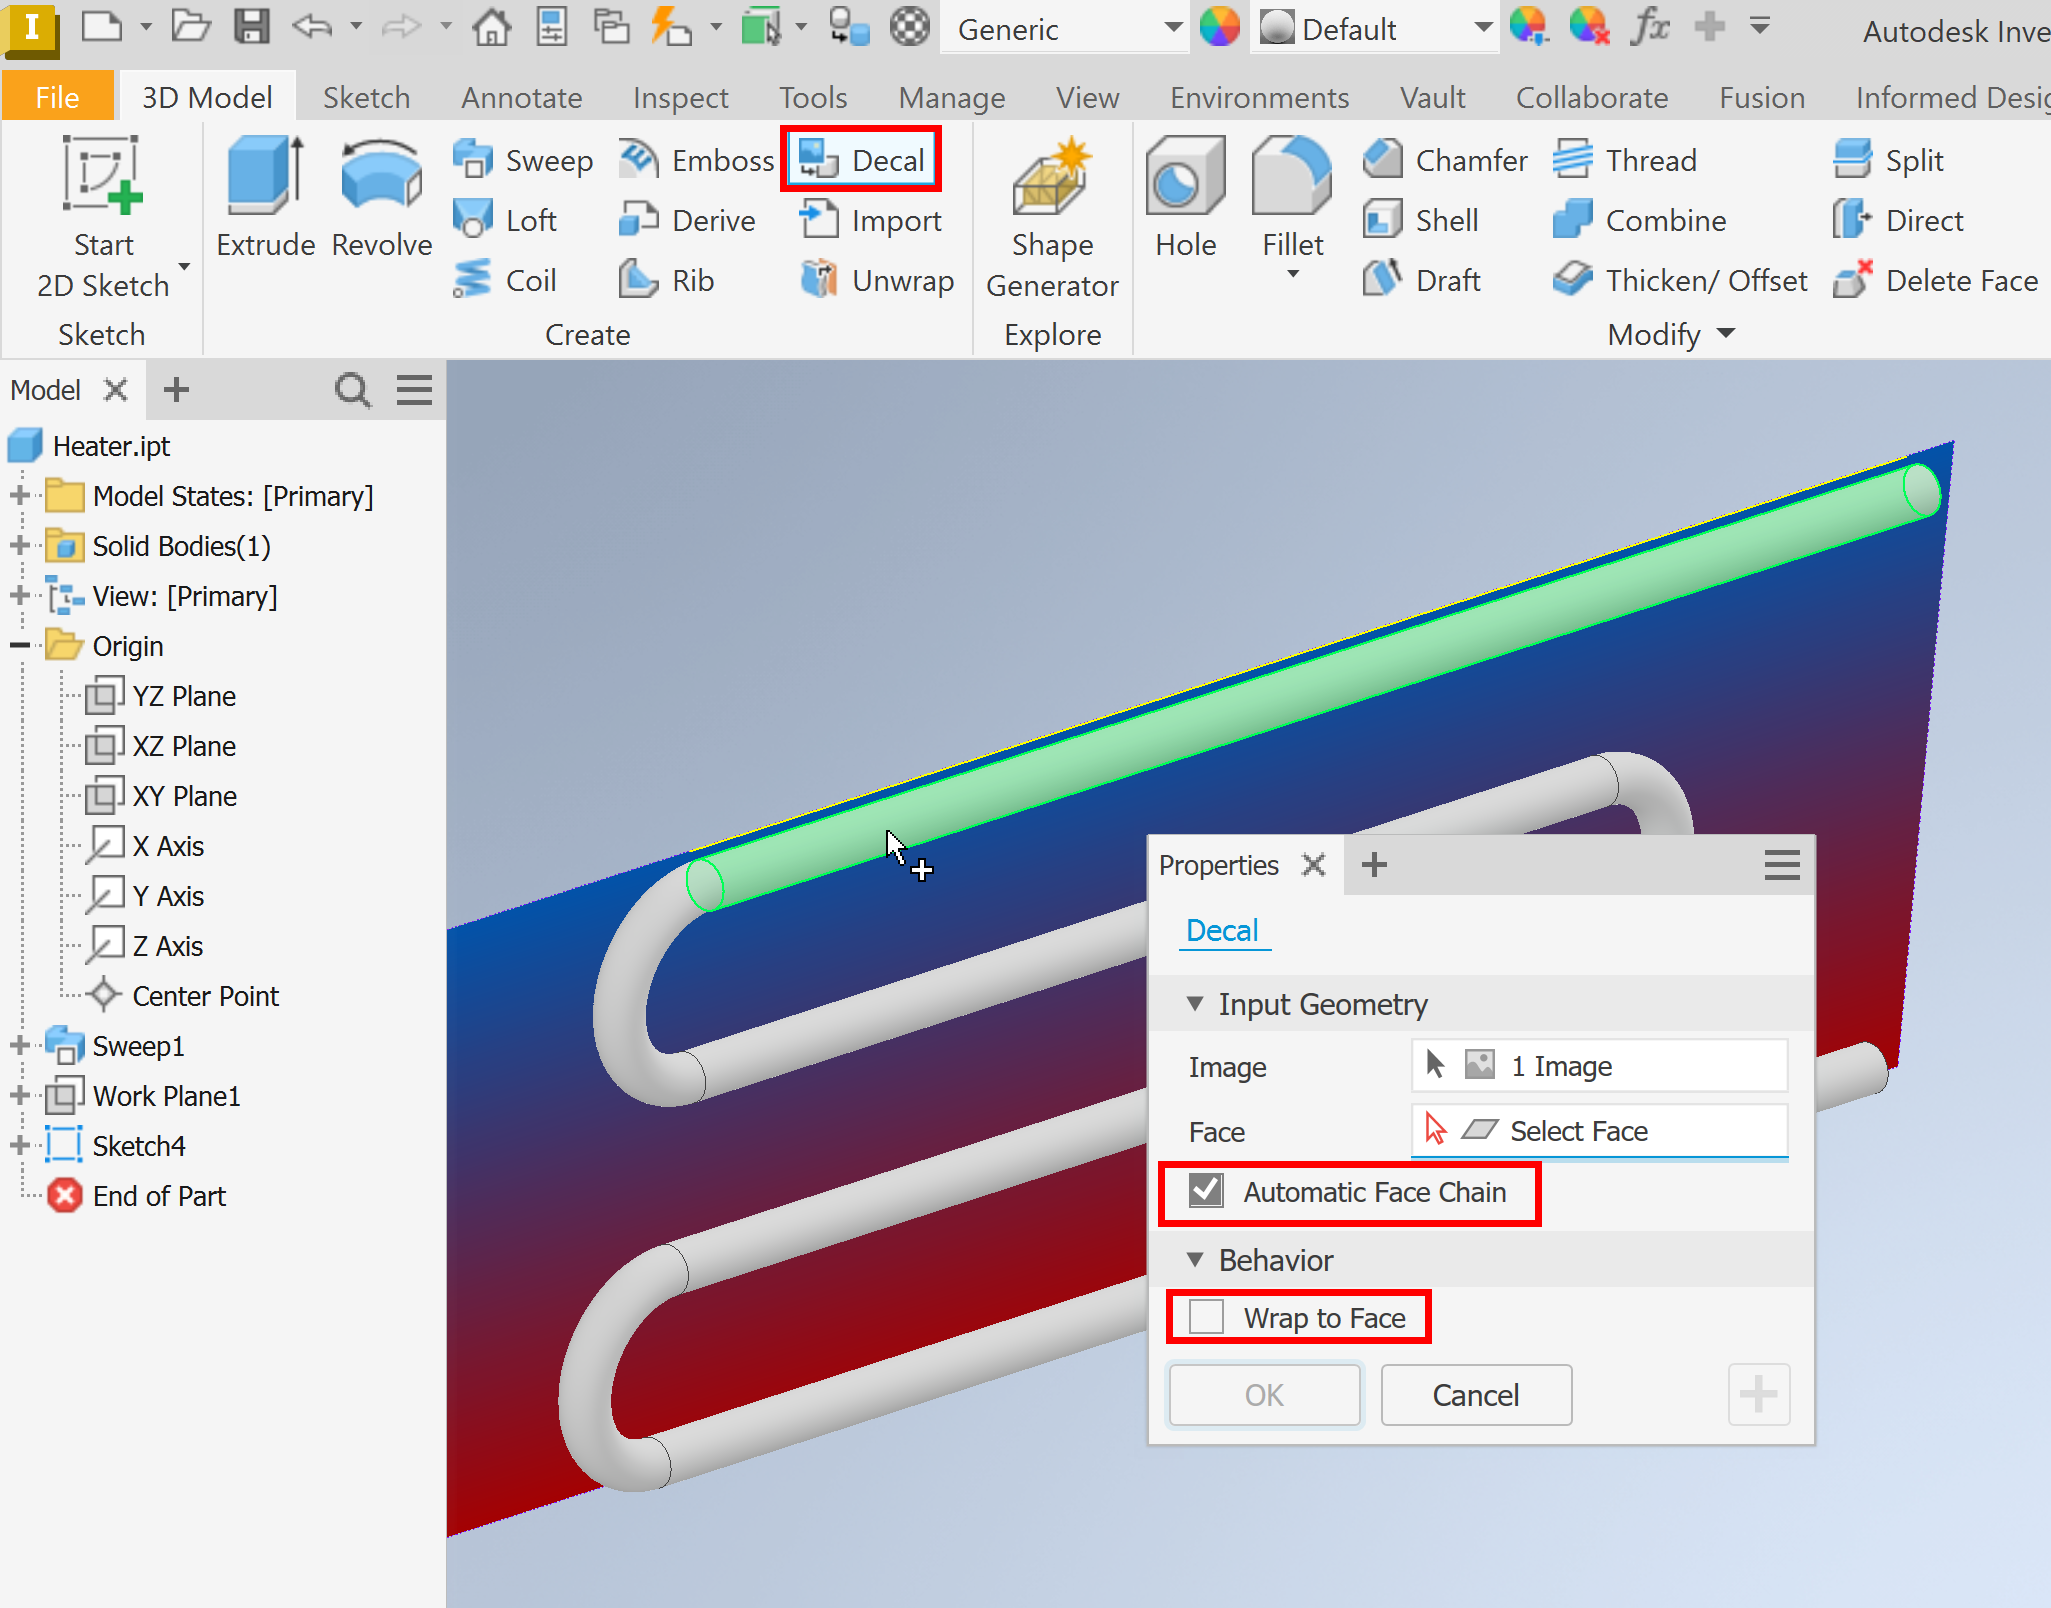Viewport: 2051px width, 1608px height.
Task: Enable Wrap to Face behavior
Action: tap(1206, 1317)
